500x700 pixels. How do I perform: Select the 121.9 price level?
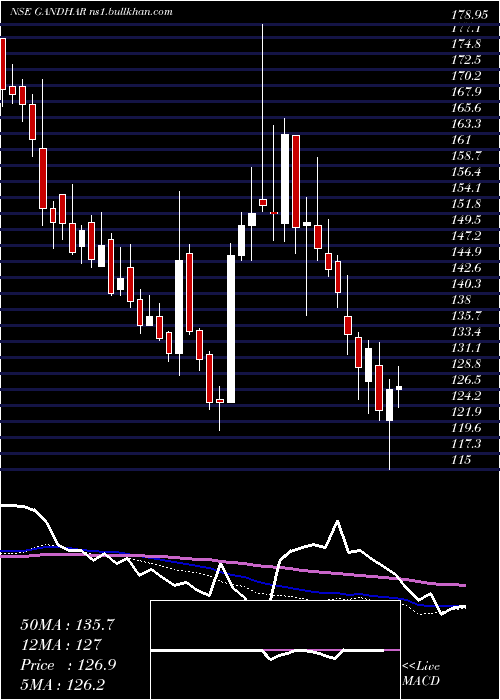[x=467, y=412]
